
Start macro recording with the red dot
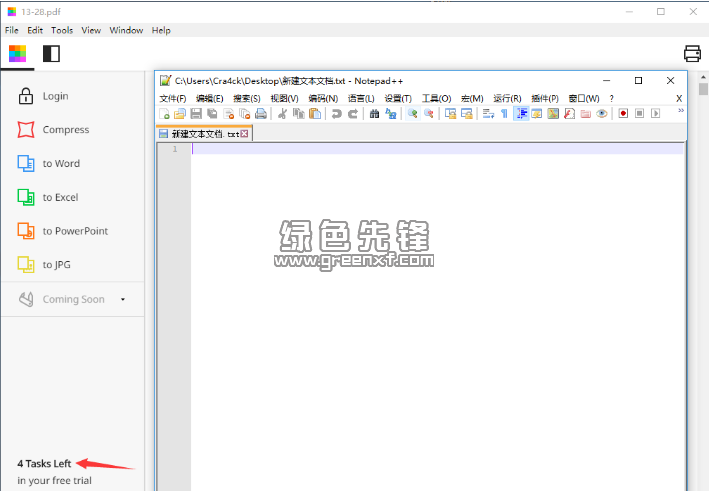[622, 114]
